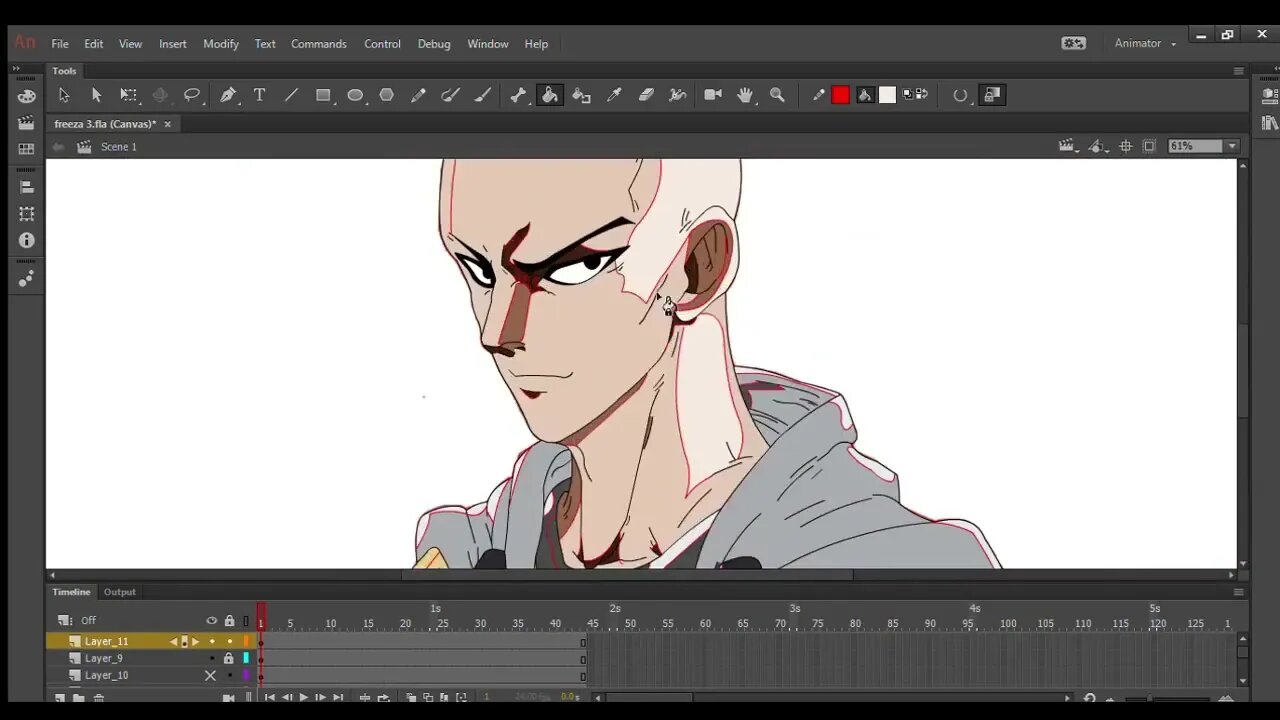Show hidden Layer_10 via X mark
Image resolution: width=1280 pixels, height=720 pixels.
[x=210, y=675]
